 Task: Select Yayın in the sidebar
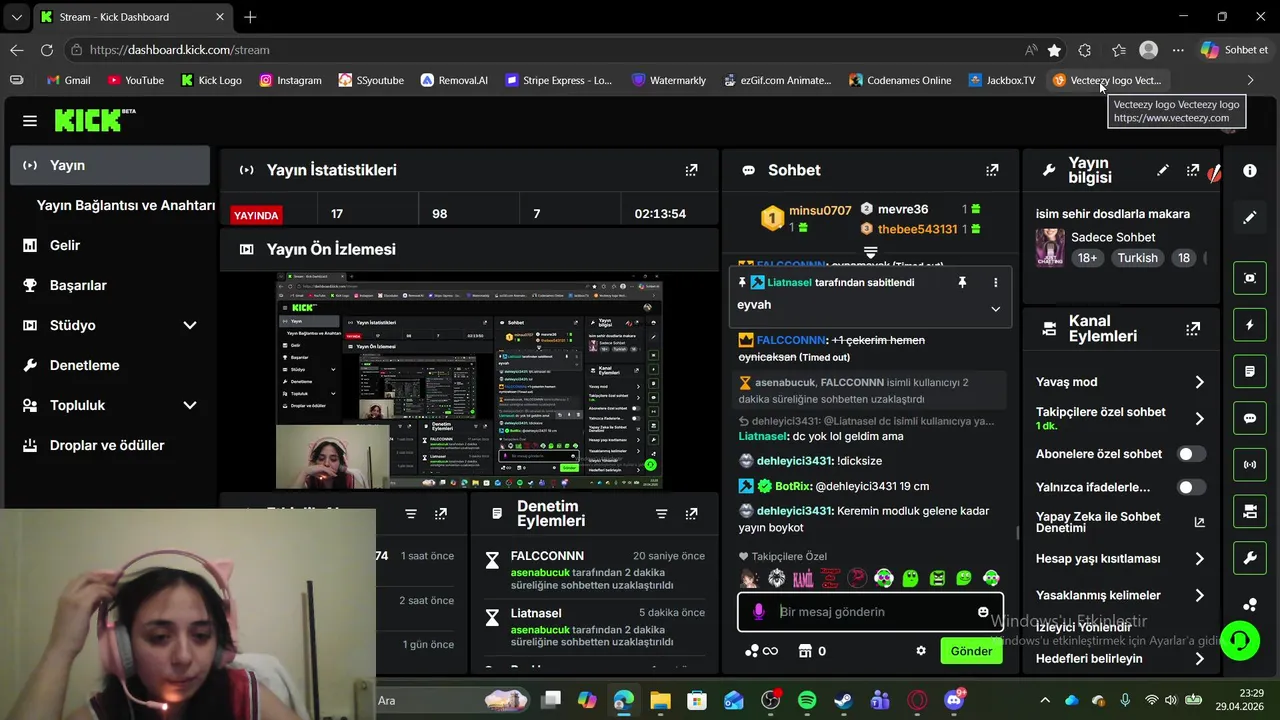(x=110, y=165)
